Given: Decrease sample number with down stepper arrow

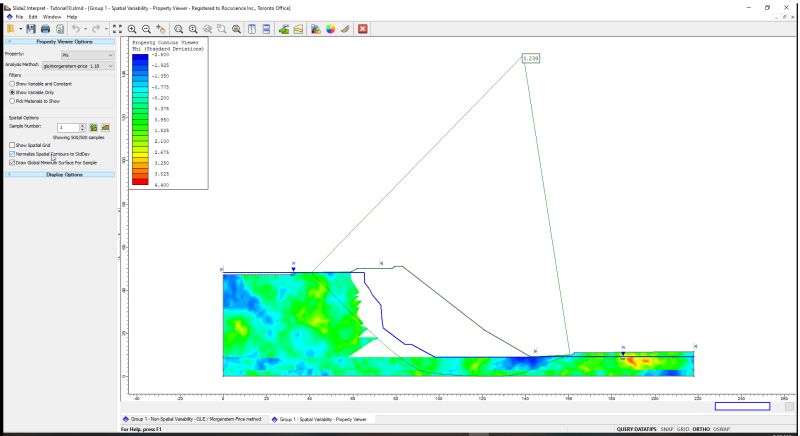Looking at the screenshot, I should (83, 130).
